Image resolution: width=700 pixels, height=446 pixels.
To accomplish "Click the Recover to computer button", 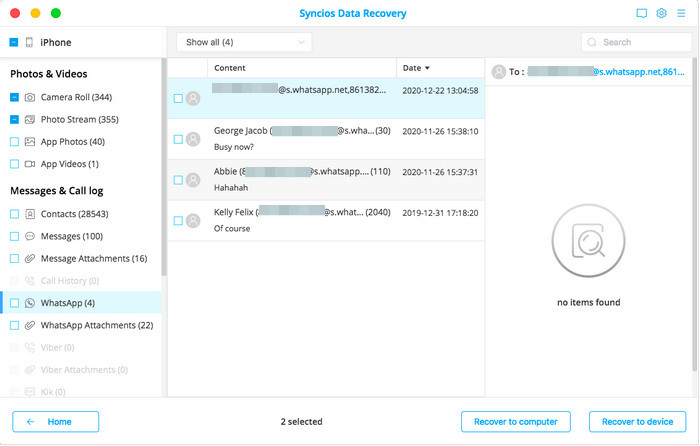I will [516, 422].
